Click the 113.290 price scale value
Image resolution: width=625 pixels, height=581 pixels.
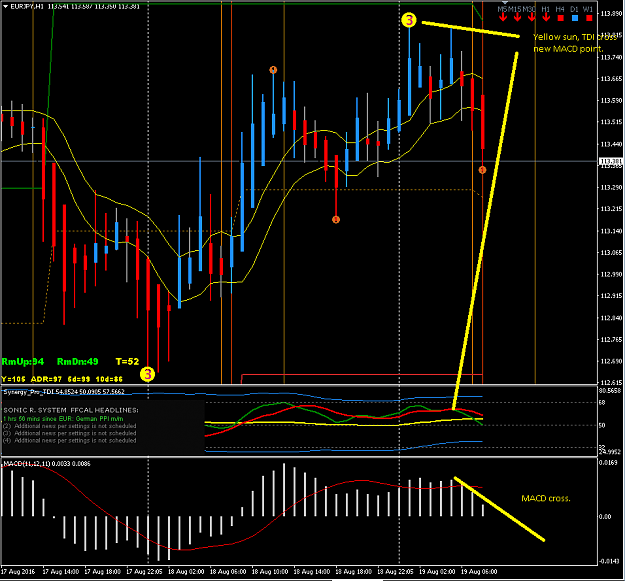[x=611, y=187]
